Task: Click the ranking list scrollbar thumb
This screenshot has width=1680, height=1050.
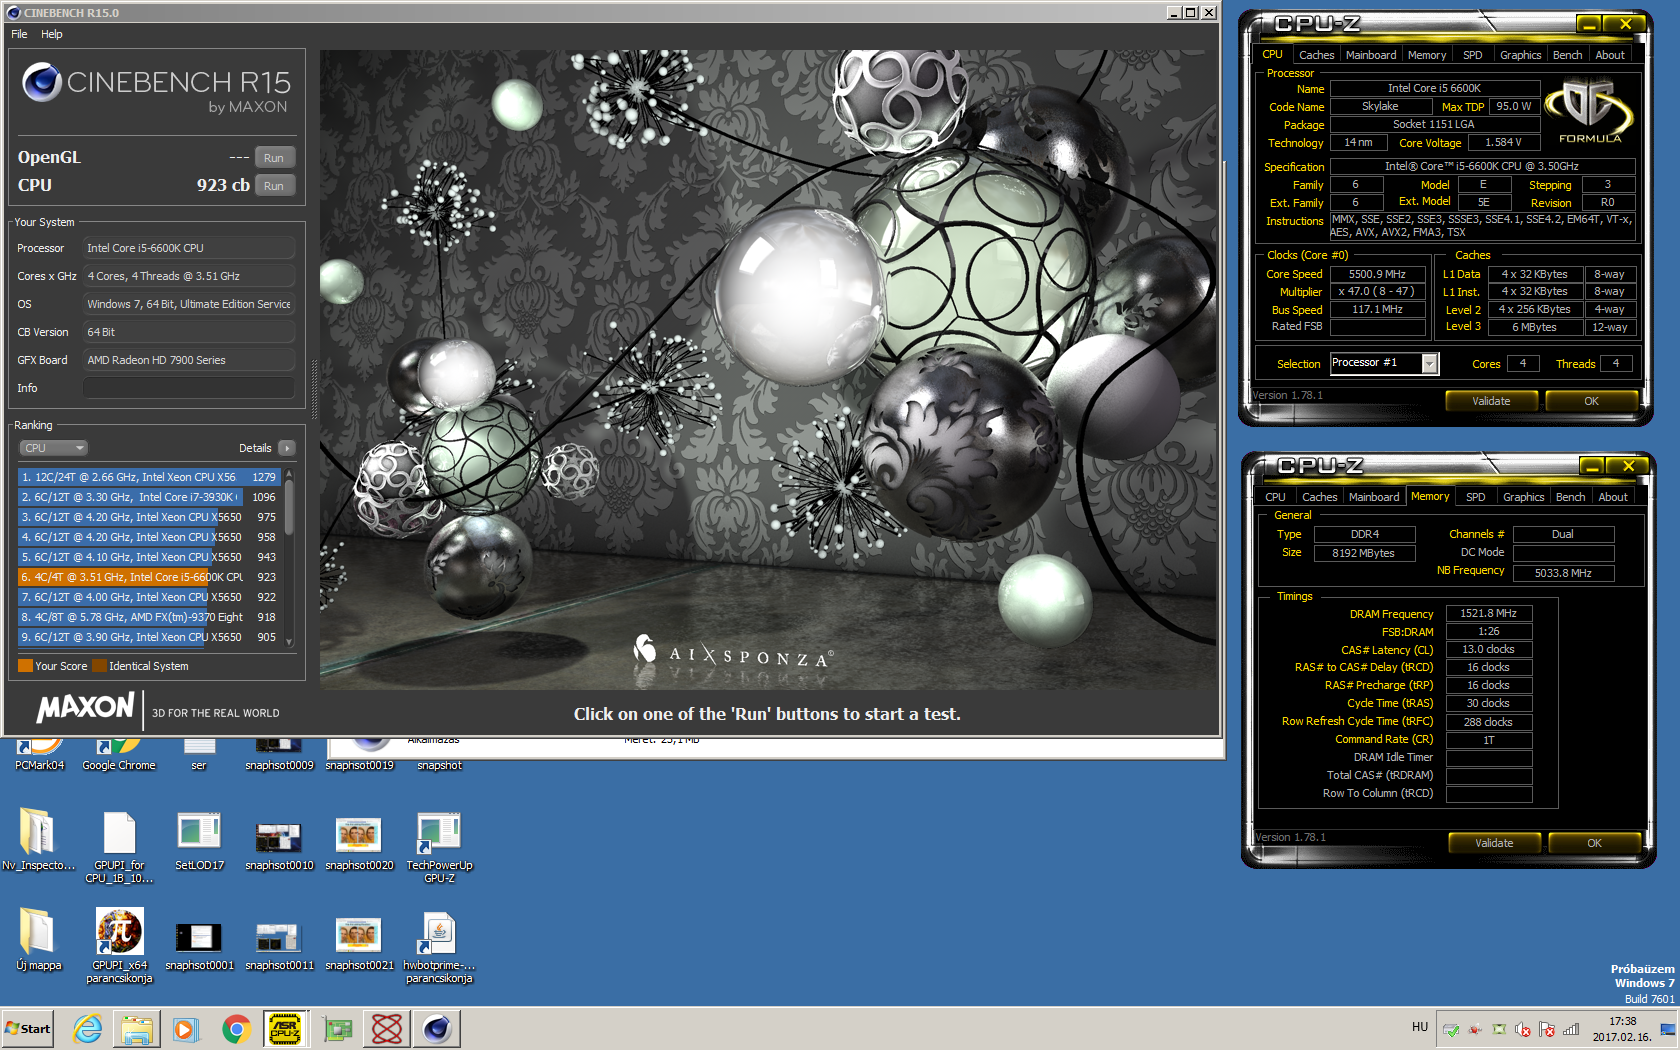Action: 289,508
